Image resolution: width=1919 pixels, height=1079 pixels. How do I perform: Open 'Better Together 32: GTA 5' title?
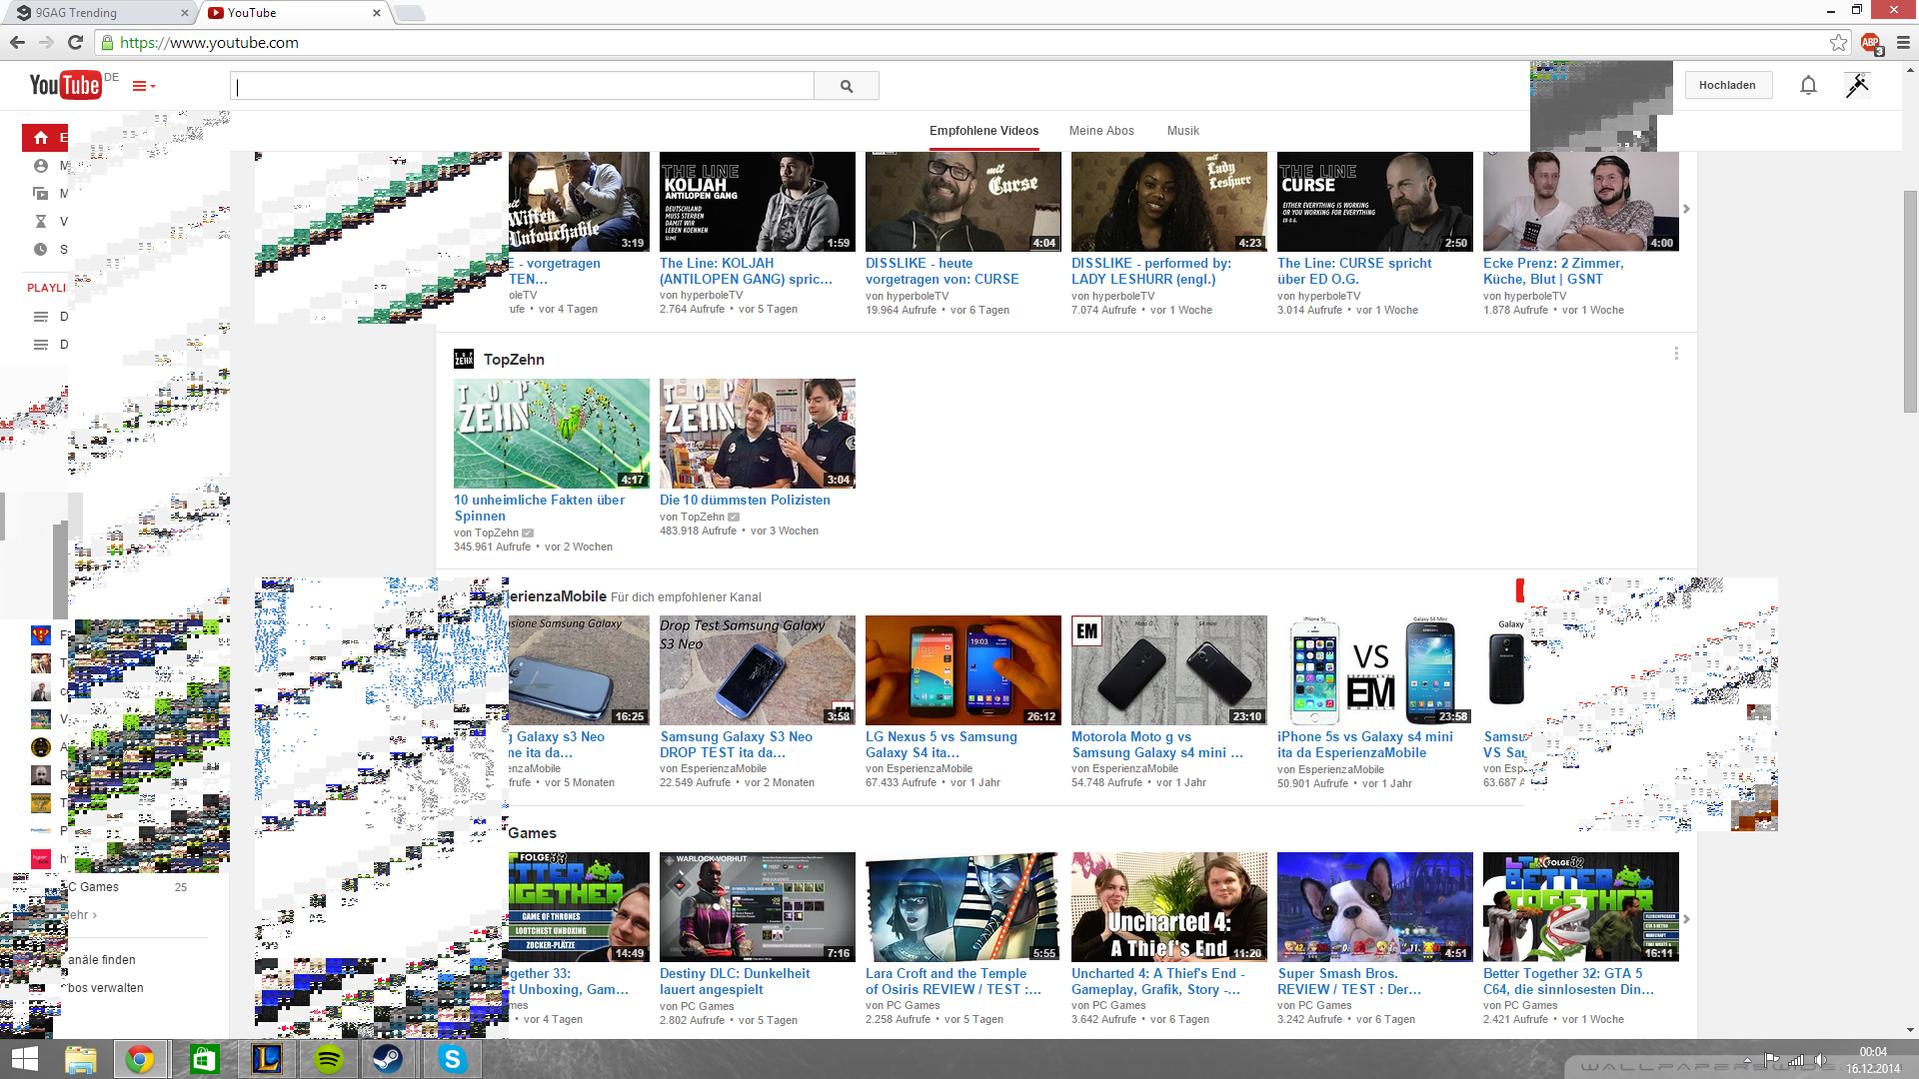click(x=1568, y=982)
